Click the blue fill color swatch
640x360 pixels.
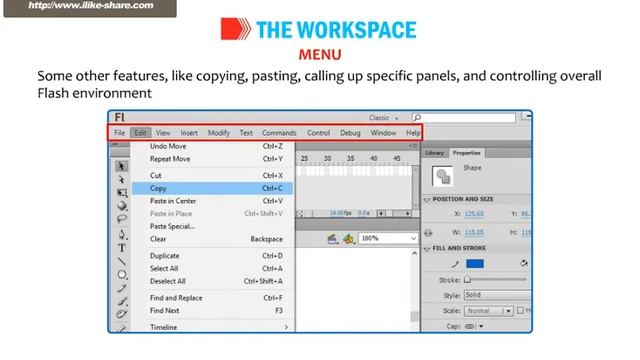pyautogui.click(x=475, y=264)
